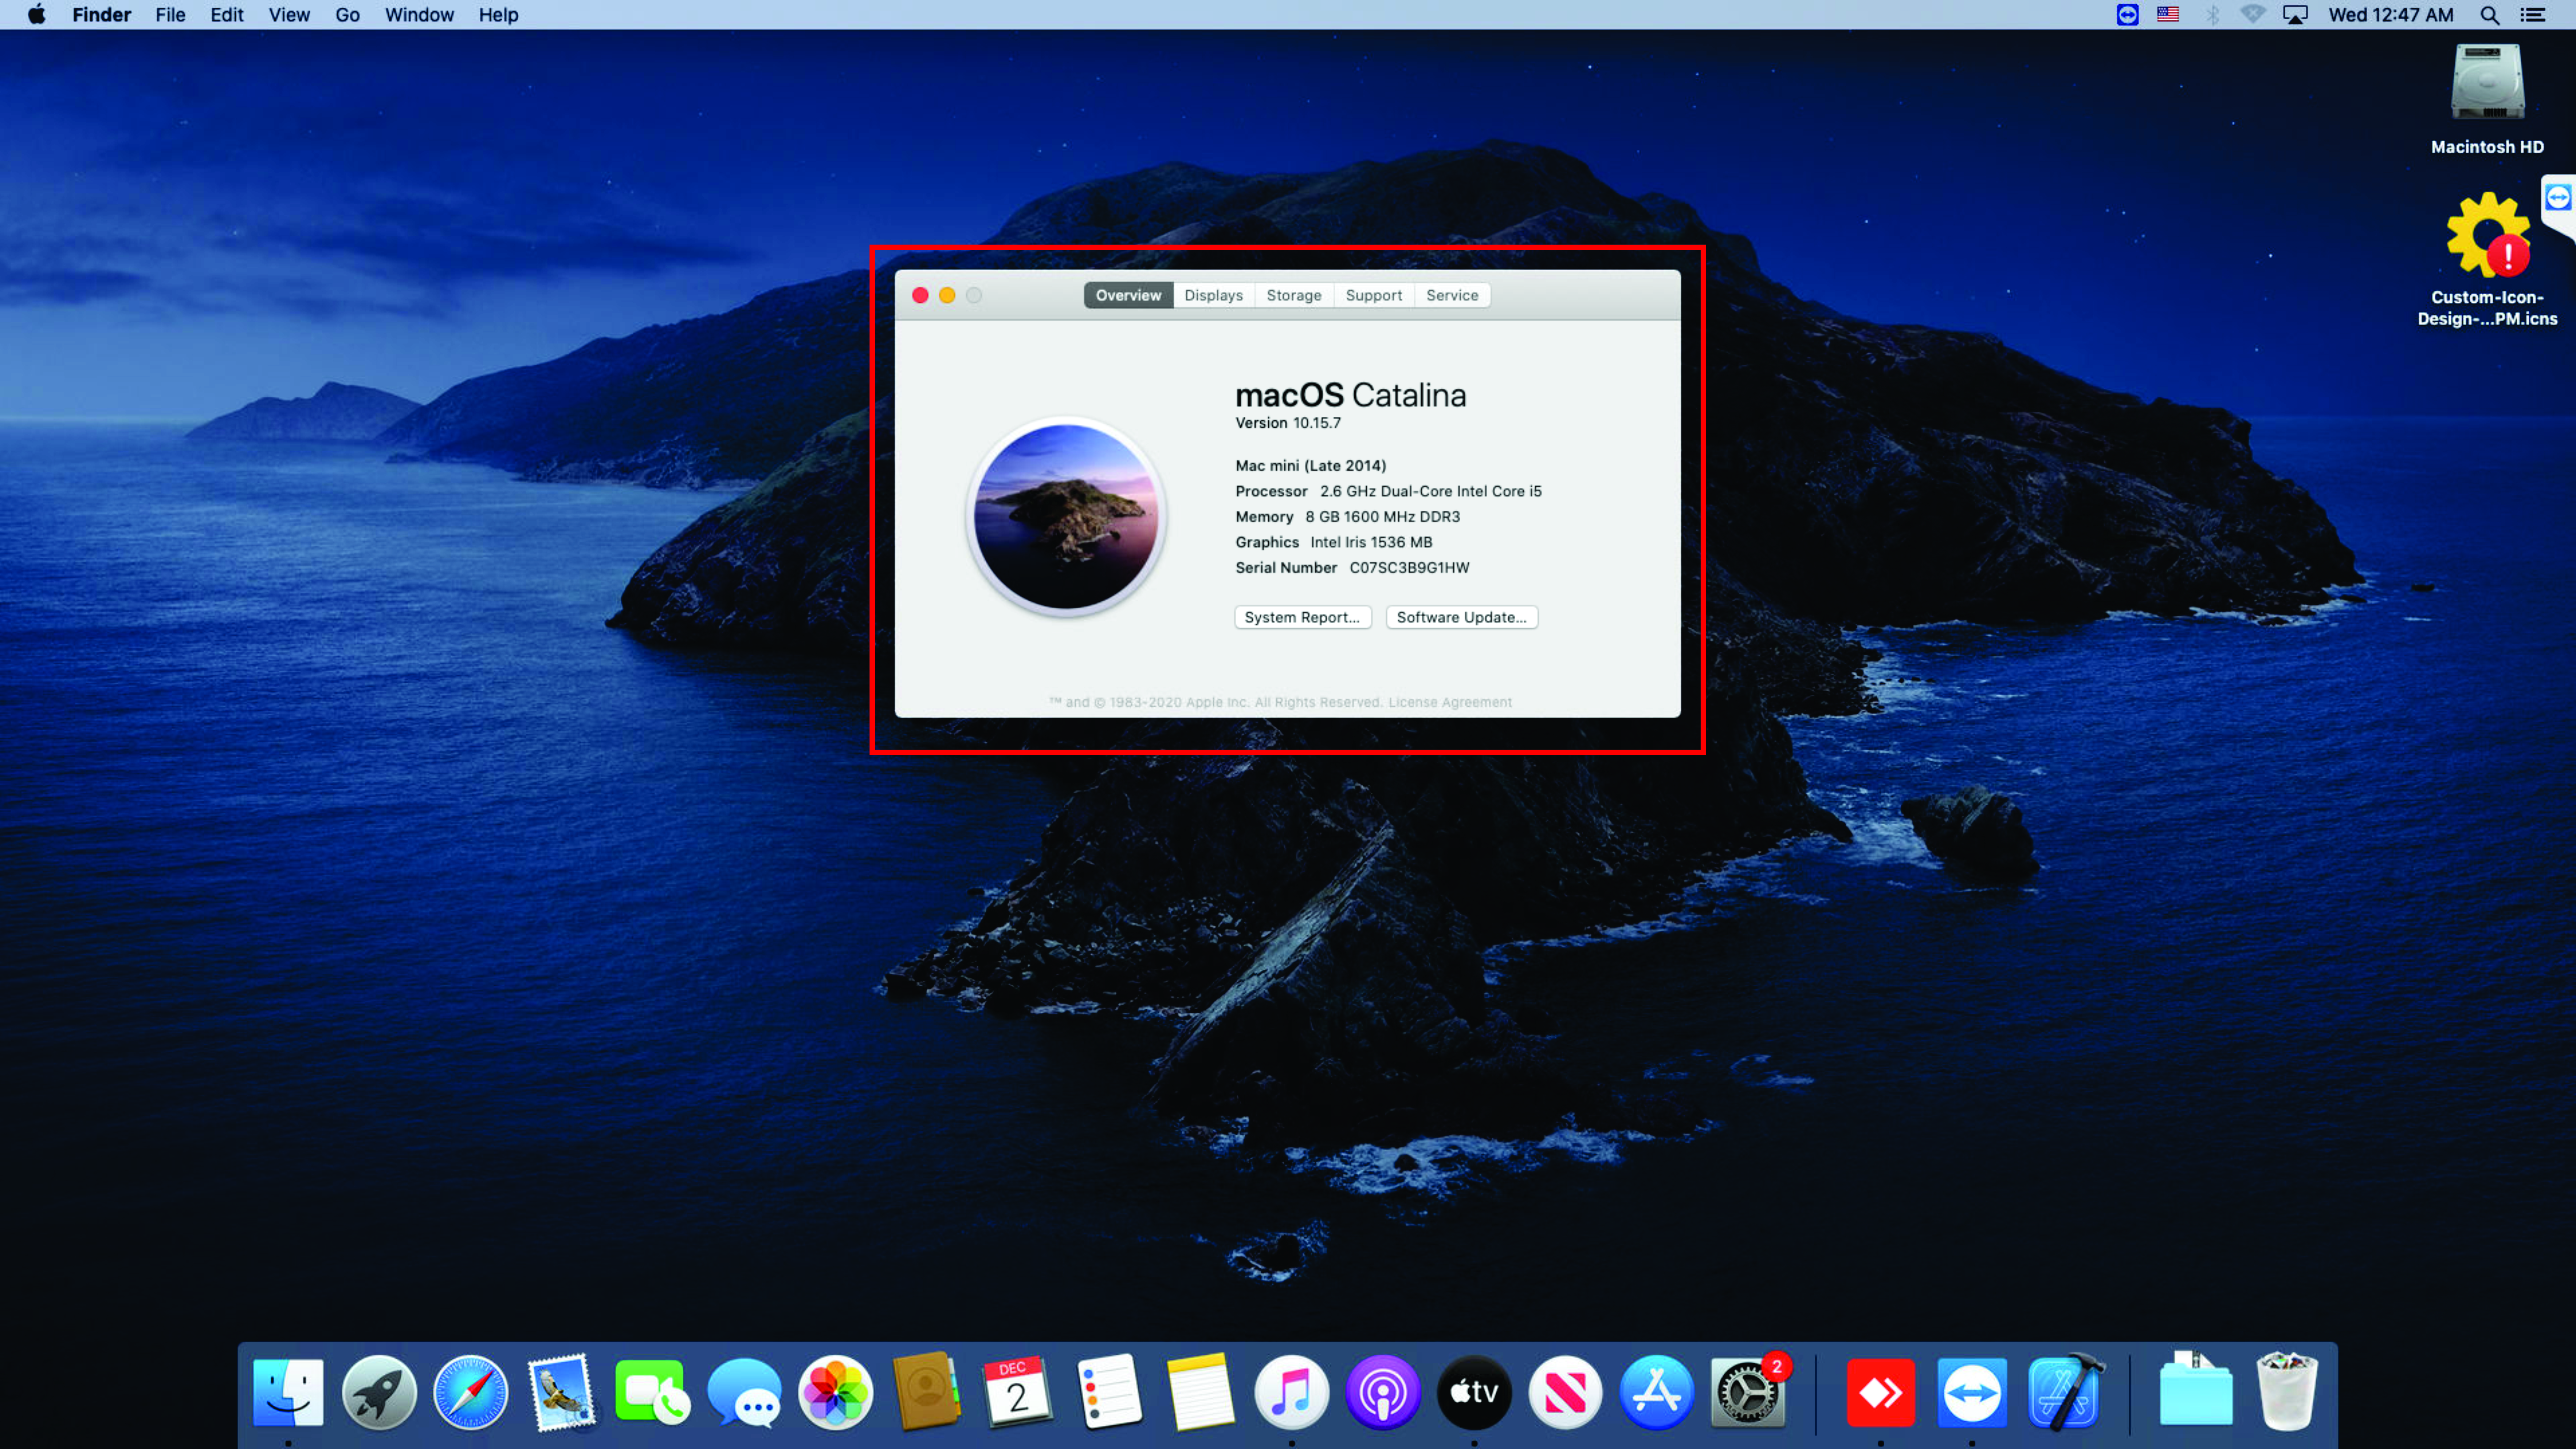Open the License Agreement link
Viewport: 2576px width, 1449px height.
point(1450,702)
